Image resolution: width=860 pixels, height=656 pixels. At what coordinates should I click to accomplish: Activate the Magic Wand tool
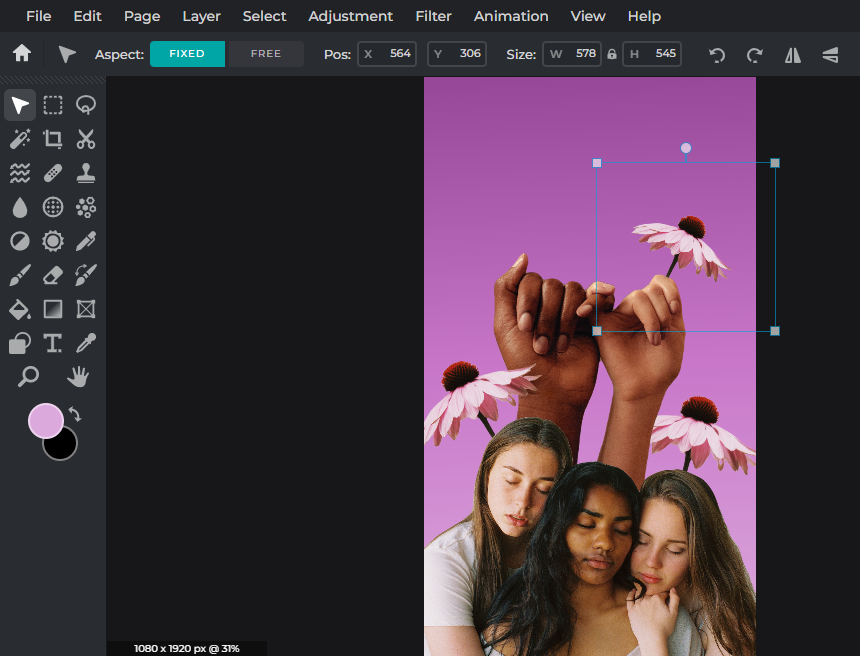20,139
